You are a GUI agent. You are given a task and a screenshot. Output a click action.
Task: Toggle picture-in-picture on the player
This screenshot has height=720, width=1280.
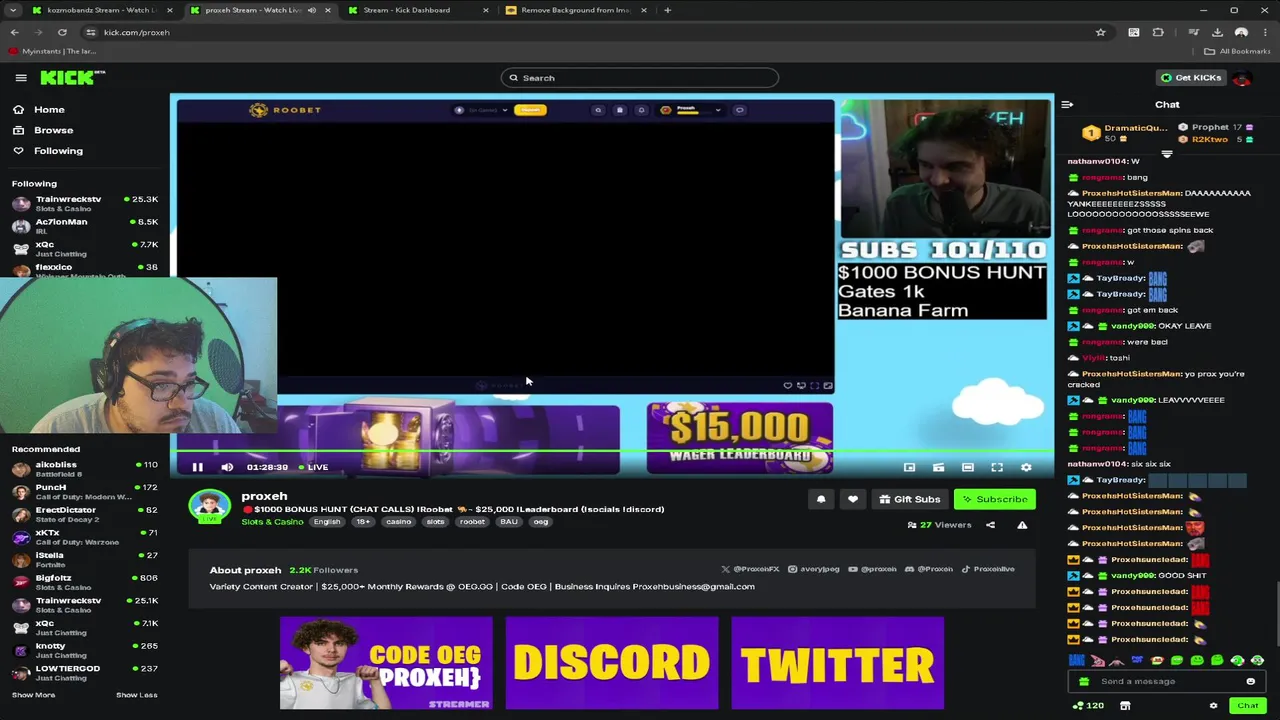click(x=910, y=467)
